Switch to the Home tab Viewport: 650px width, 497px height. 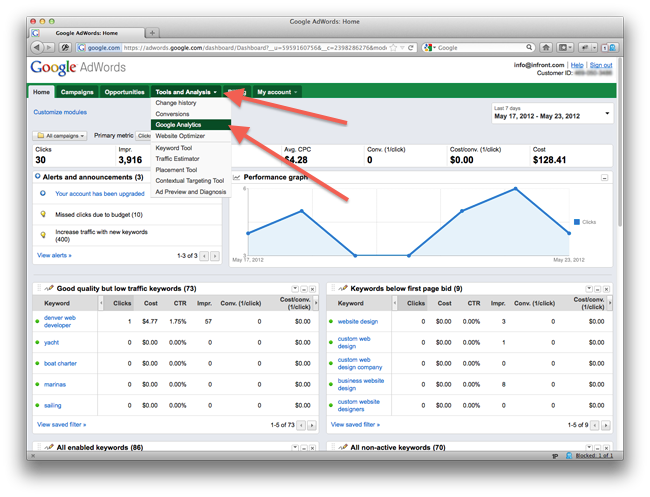coord(41,92)
